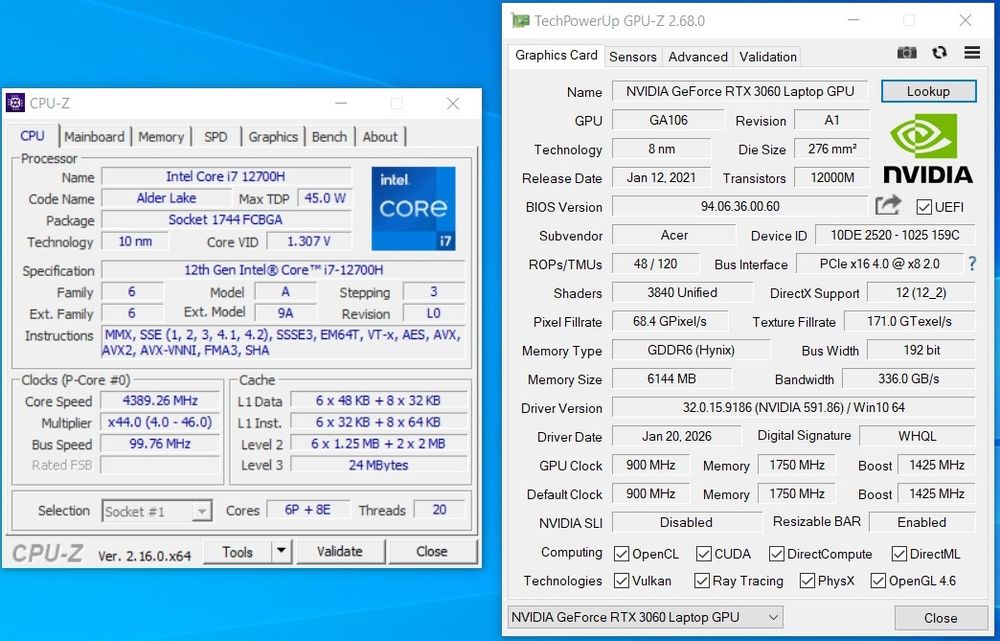Toggle the DirectCompute checkbox
This screenshot has width=1000, height=641.
(x=776, y=554)
